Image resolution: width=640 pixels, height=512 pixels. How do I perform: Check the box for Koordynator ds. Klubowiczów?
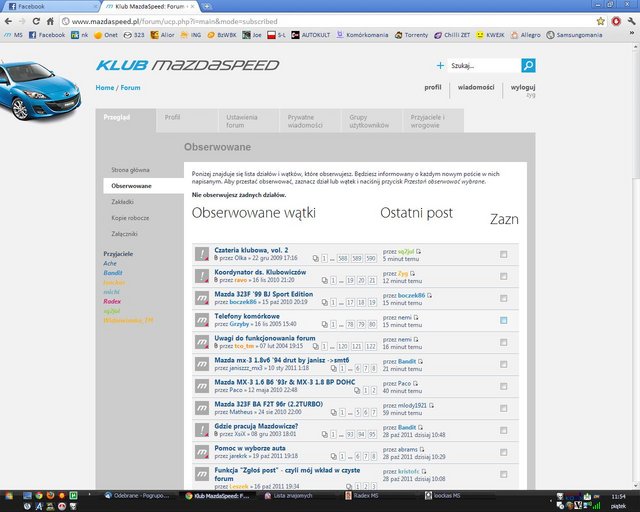click(x=504, y=276)
